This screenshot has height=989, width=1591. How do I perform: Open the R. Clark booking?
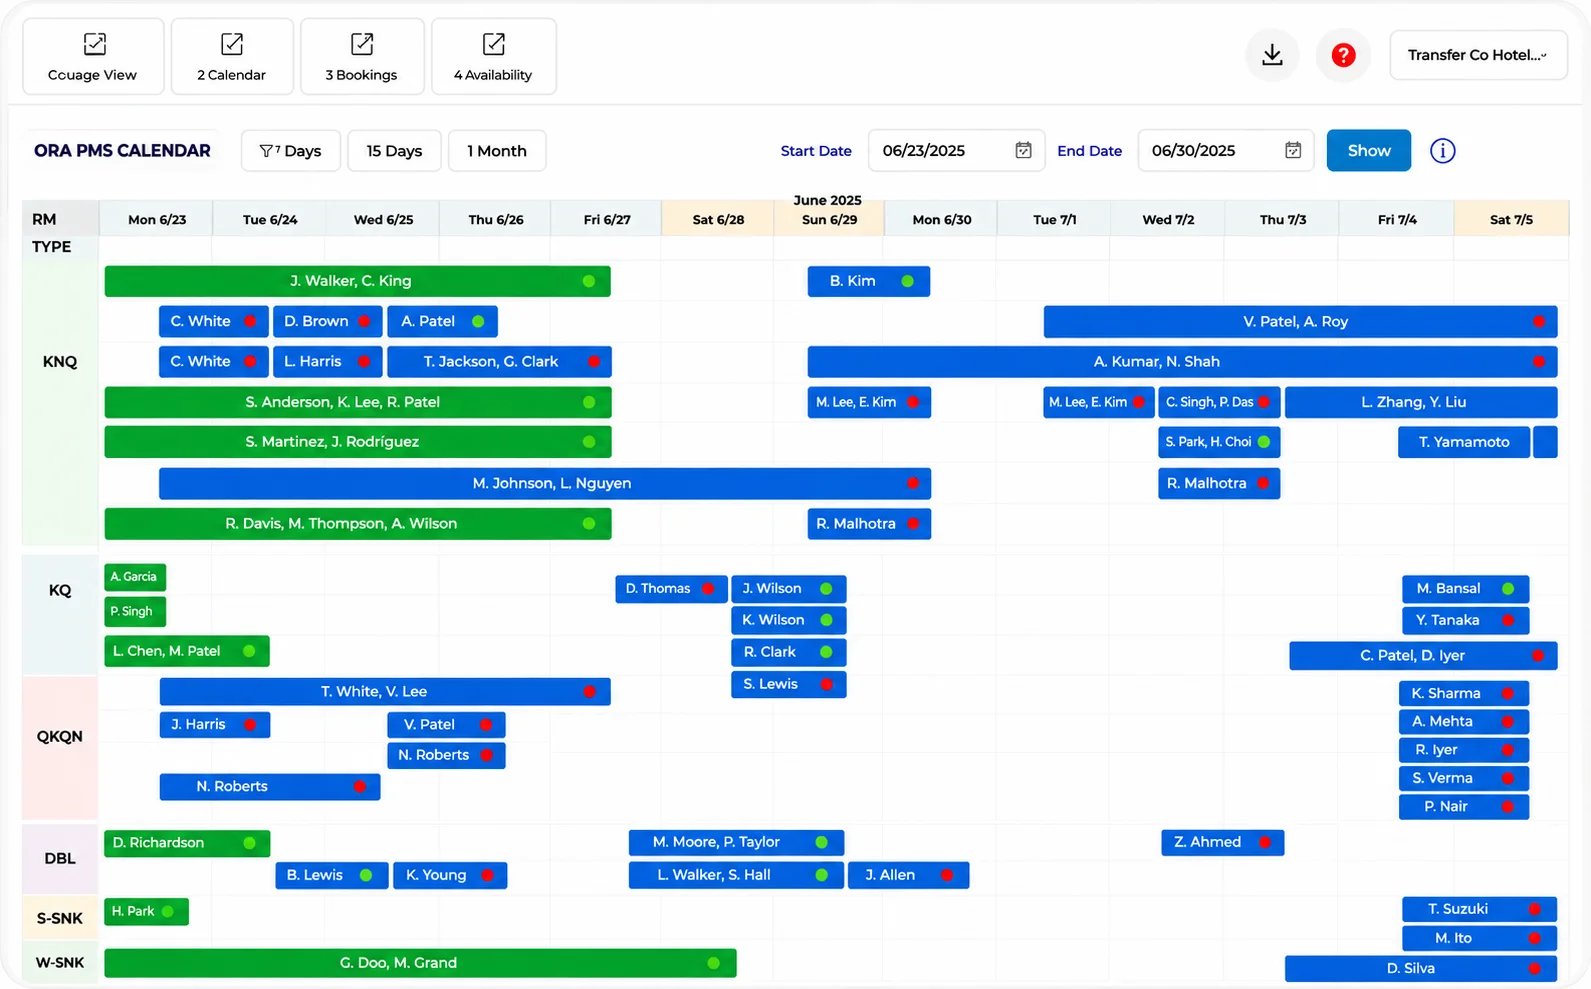[x=789, y=652]
